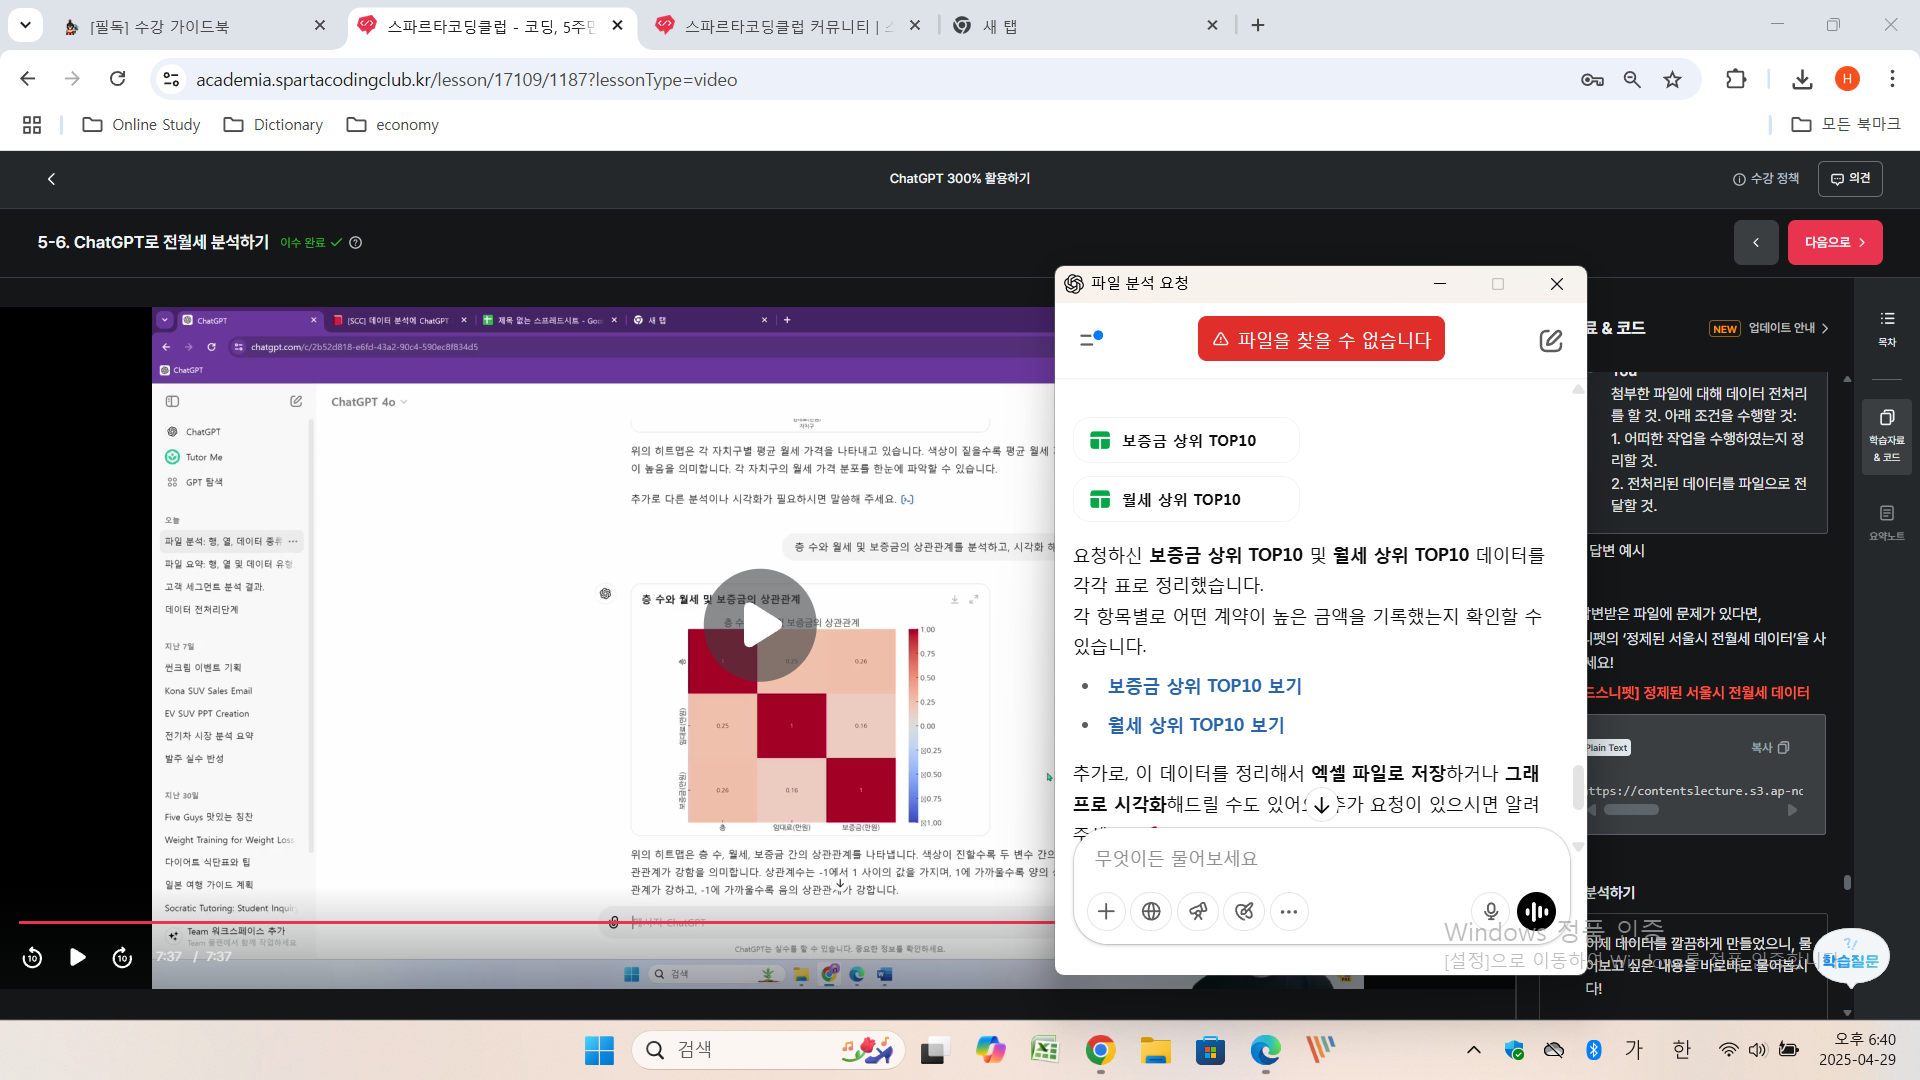Screen dimensions: 1920x1080
Task: Click the browser back arrow
Action: point(28,79)
